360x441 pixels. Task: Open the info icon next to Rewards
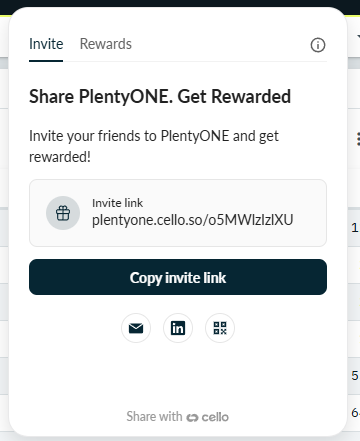coord(318,45)
